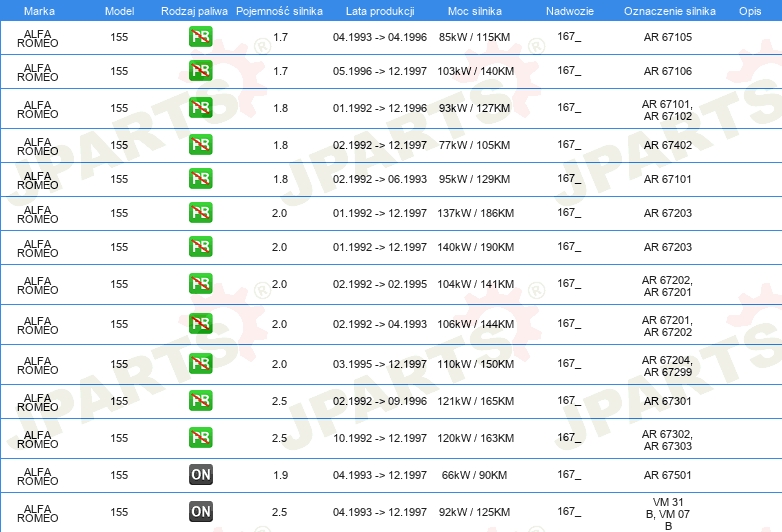Click the production years 03.1995 -> 12.1997

coord(380,364)
